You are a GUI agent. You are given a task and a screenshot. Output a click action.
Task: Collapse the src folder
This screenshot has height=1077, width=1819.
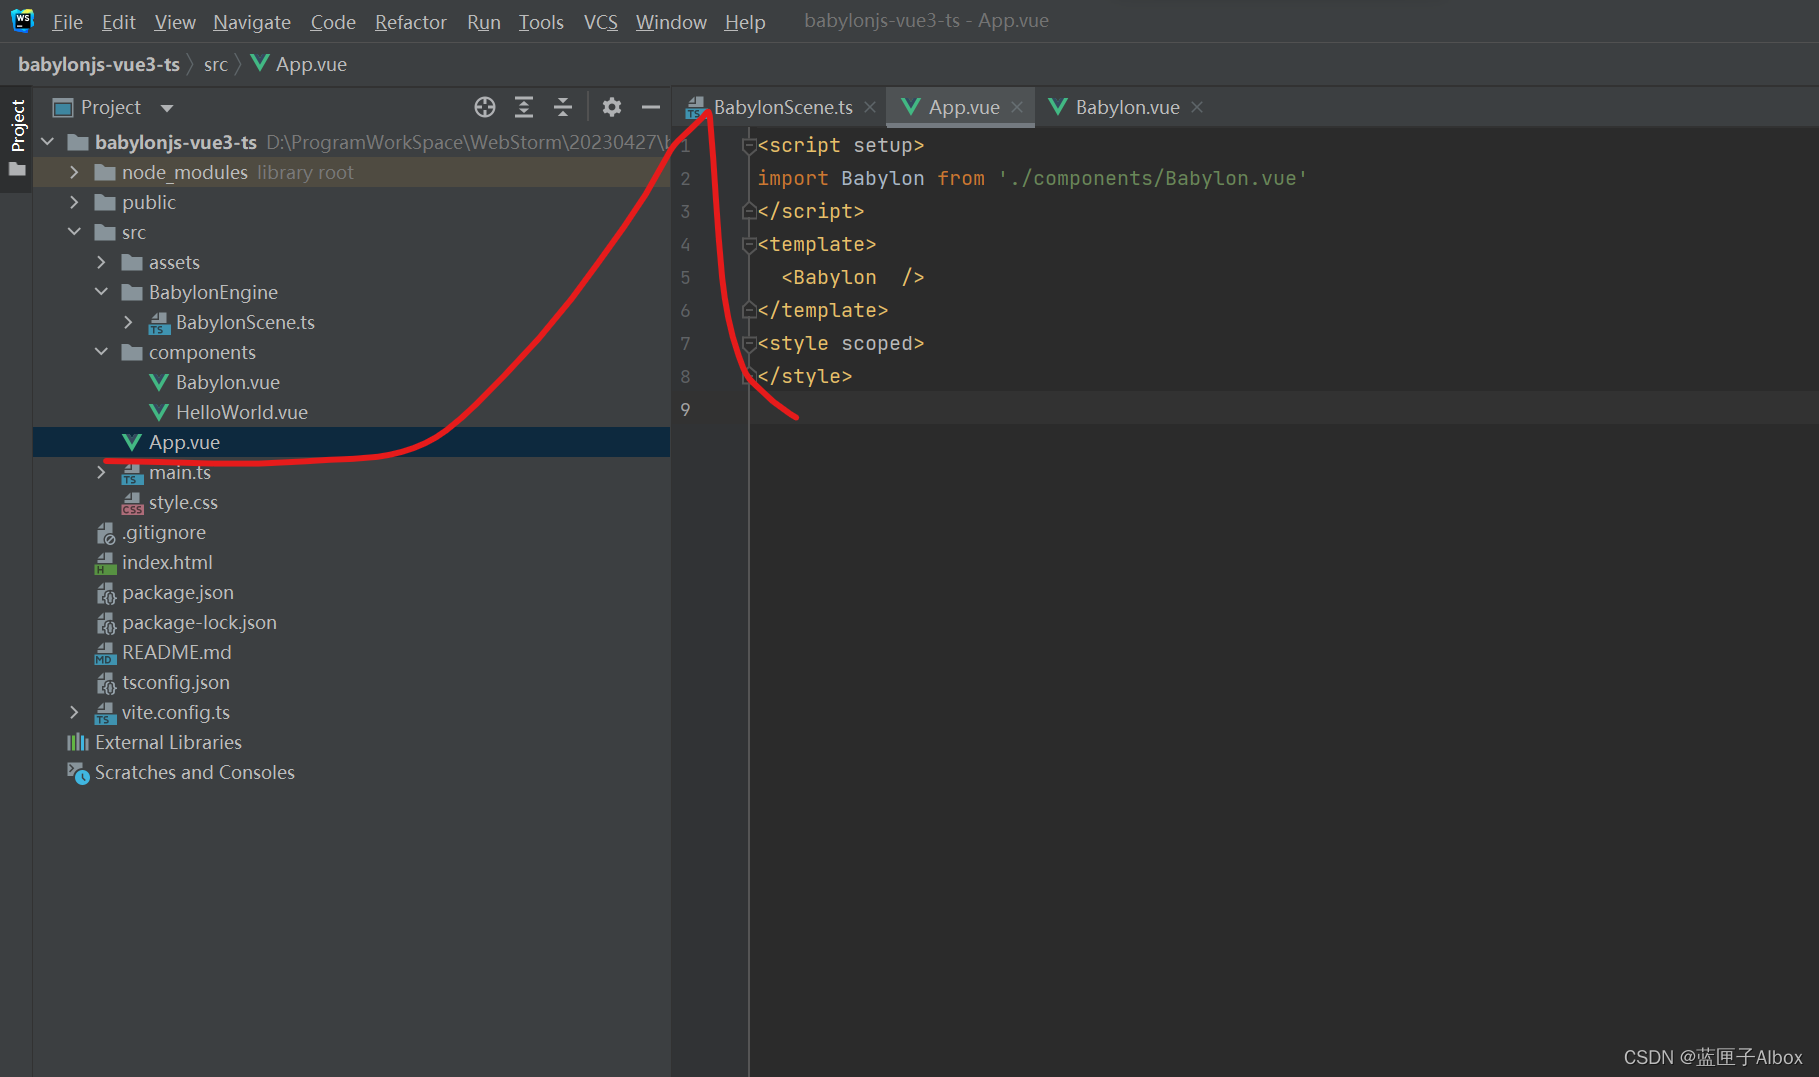(x=74, y=232)
